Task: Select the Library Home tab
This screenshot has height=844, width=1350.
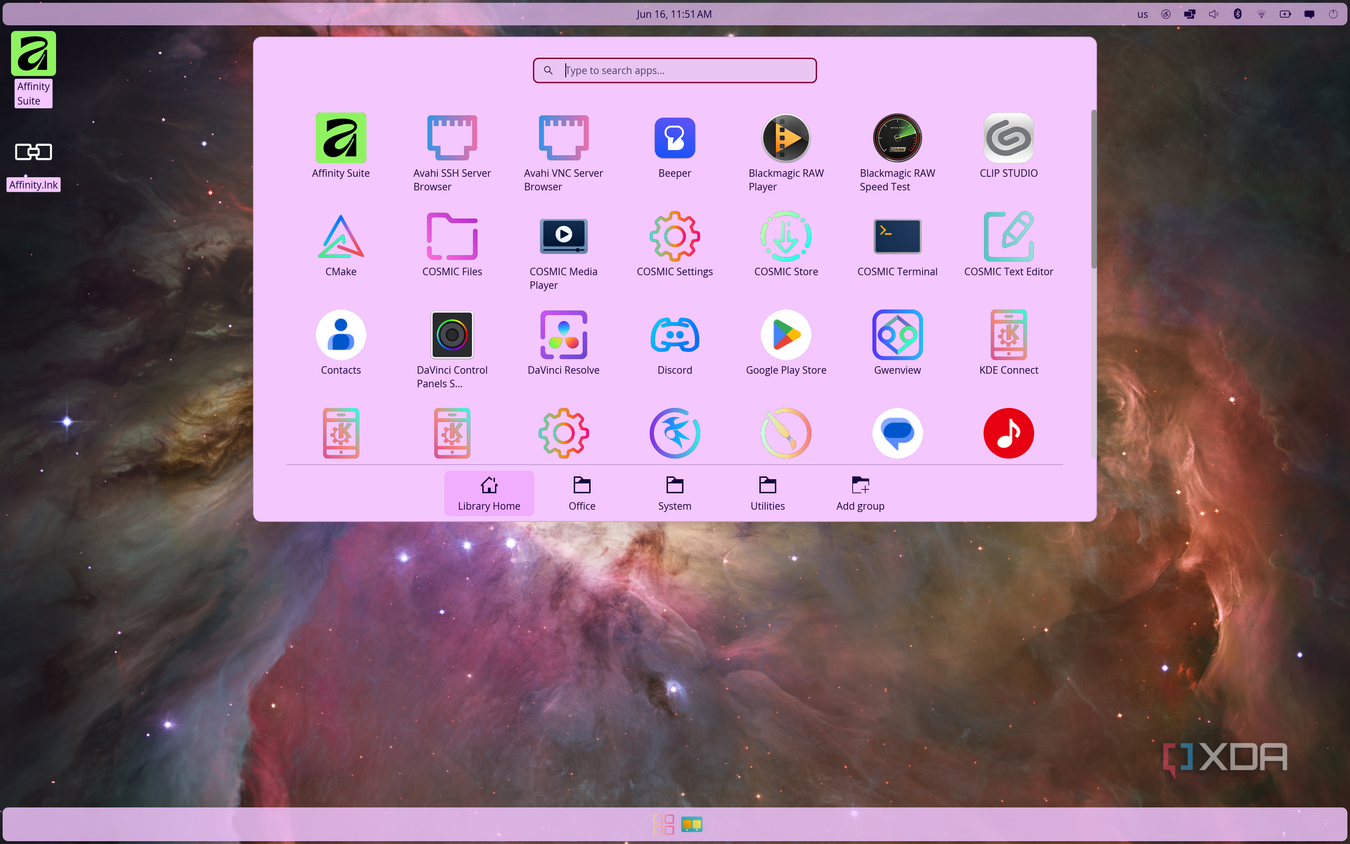Action: coord(489,494)
